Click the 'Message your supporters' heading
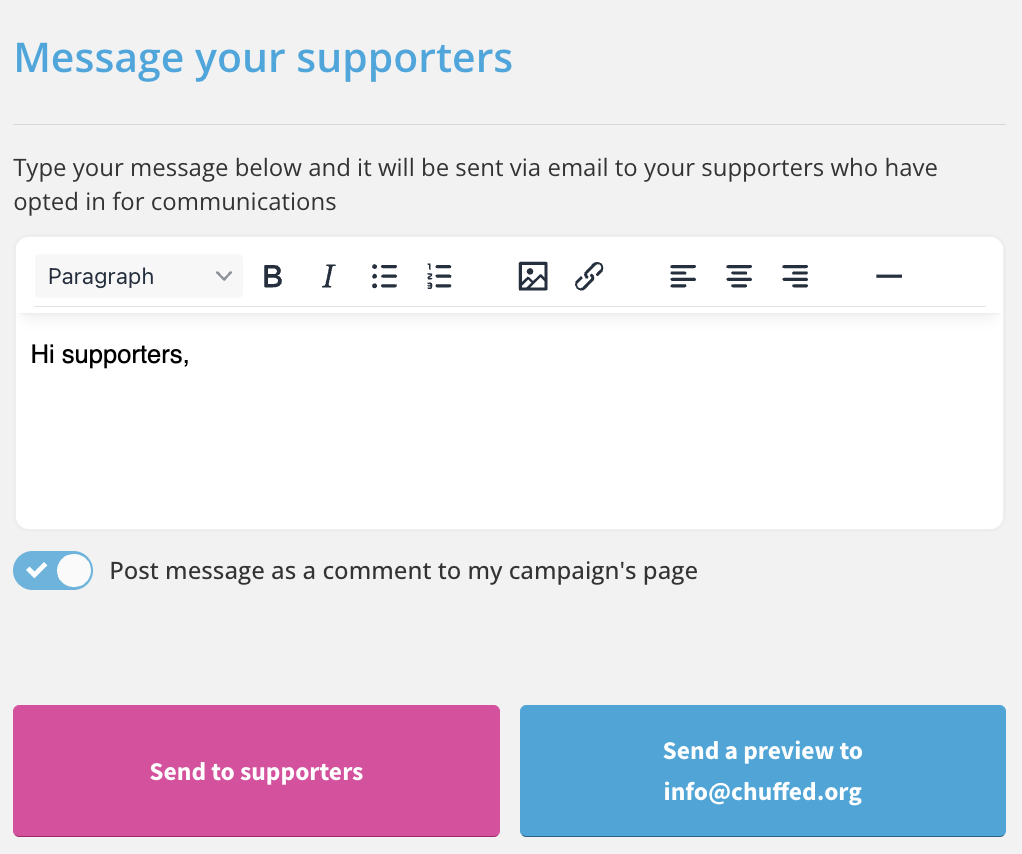Screen dimensions: 1022x854 tap(263, 59)
